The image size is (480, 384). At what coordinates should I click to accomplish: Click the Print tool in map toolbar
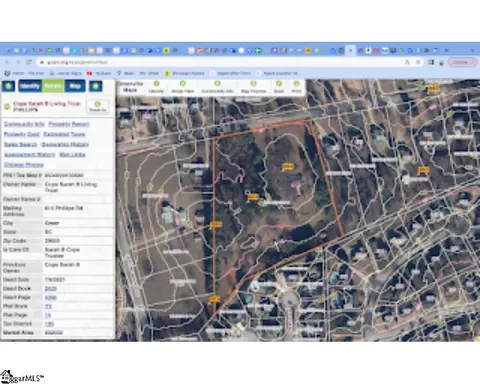(296, 87)
